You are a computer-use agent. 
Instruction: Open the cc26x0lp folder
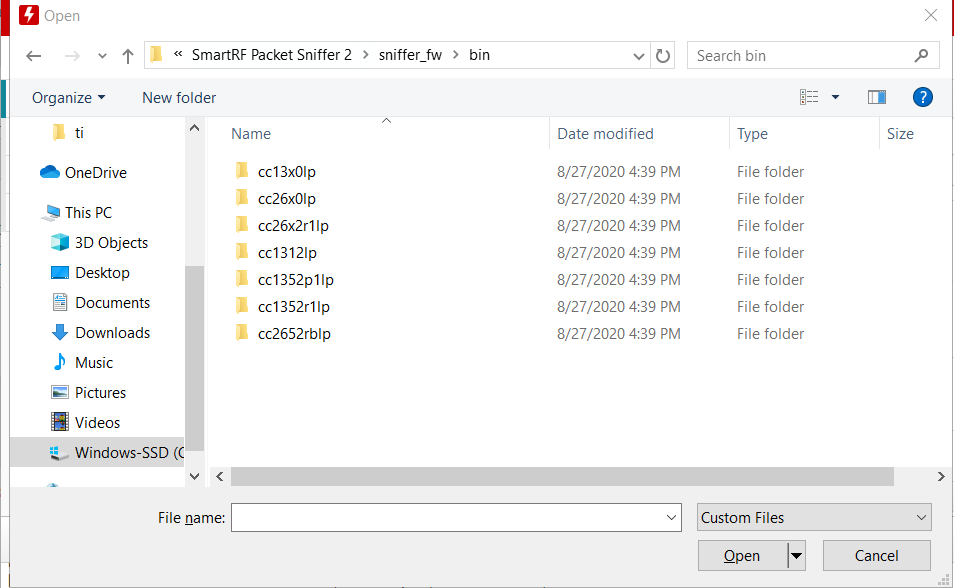[286, 198]
